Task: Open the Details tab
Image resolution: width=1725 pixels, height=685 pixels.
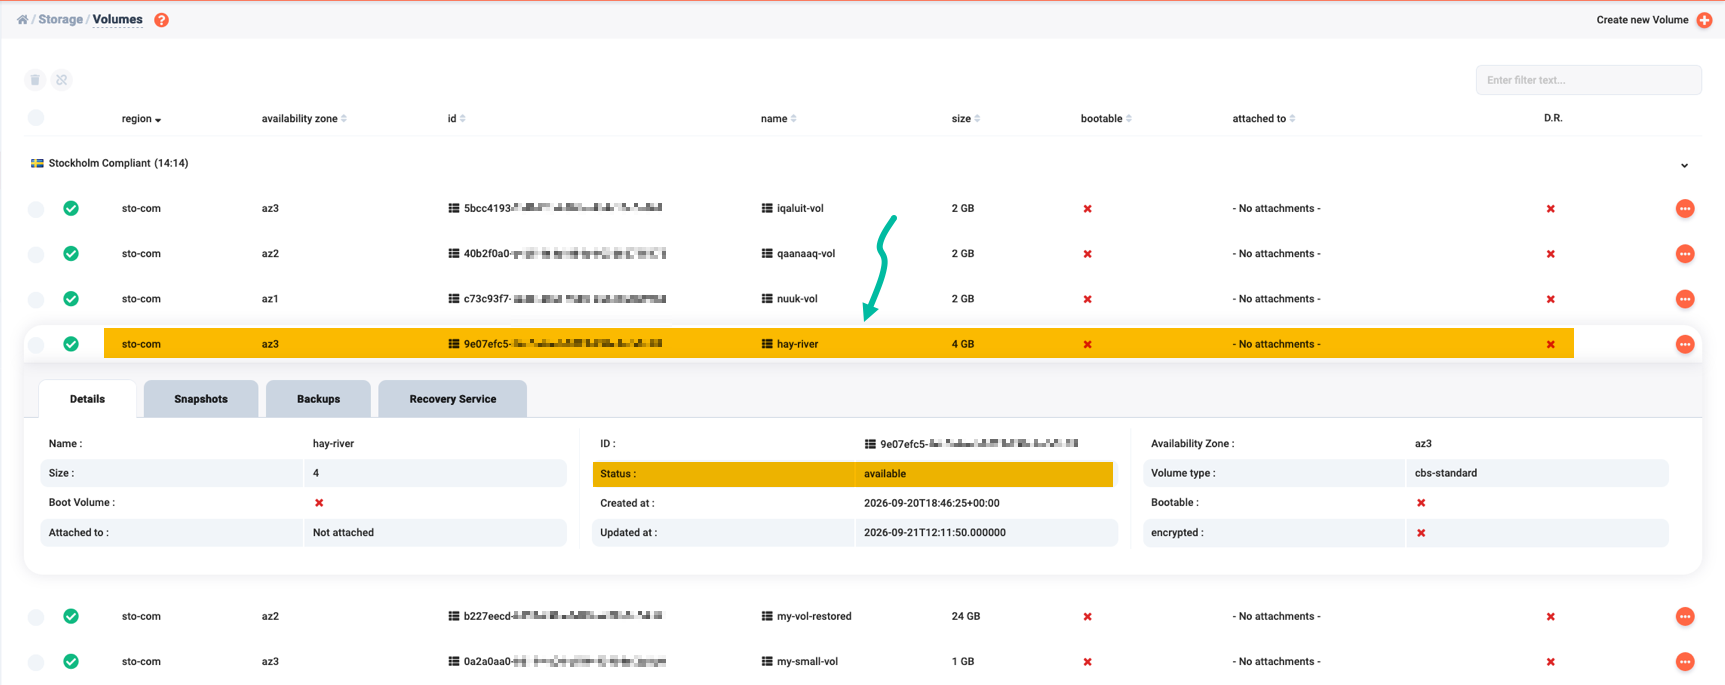Action: (87, 399)
